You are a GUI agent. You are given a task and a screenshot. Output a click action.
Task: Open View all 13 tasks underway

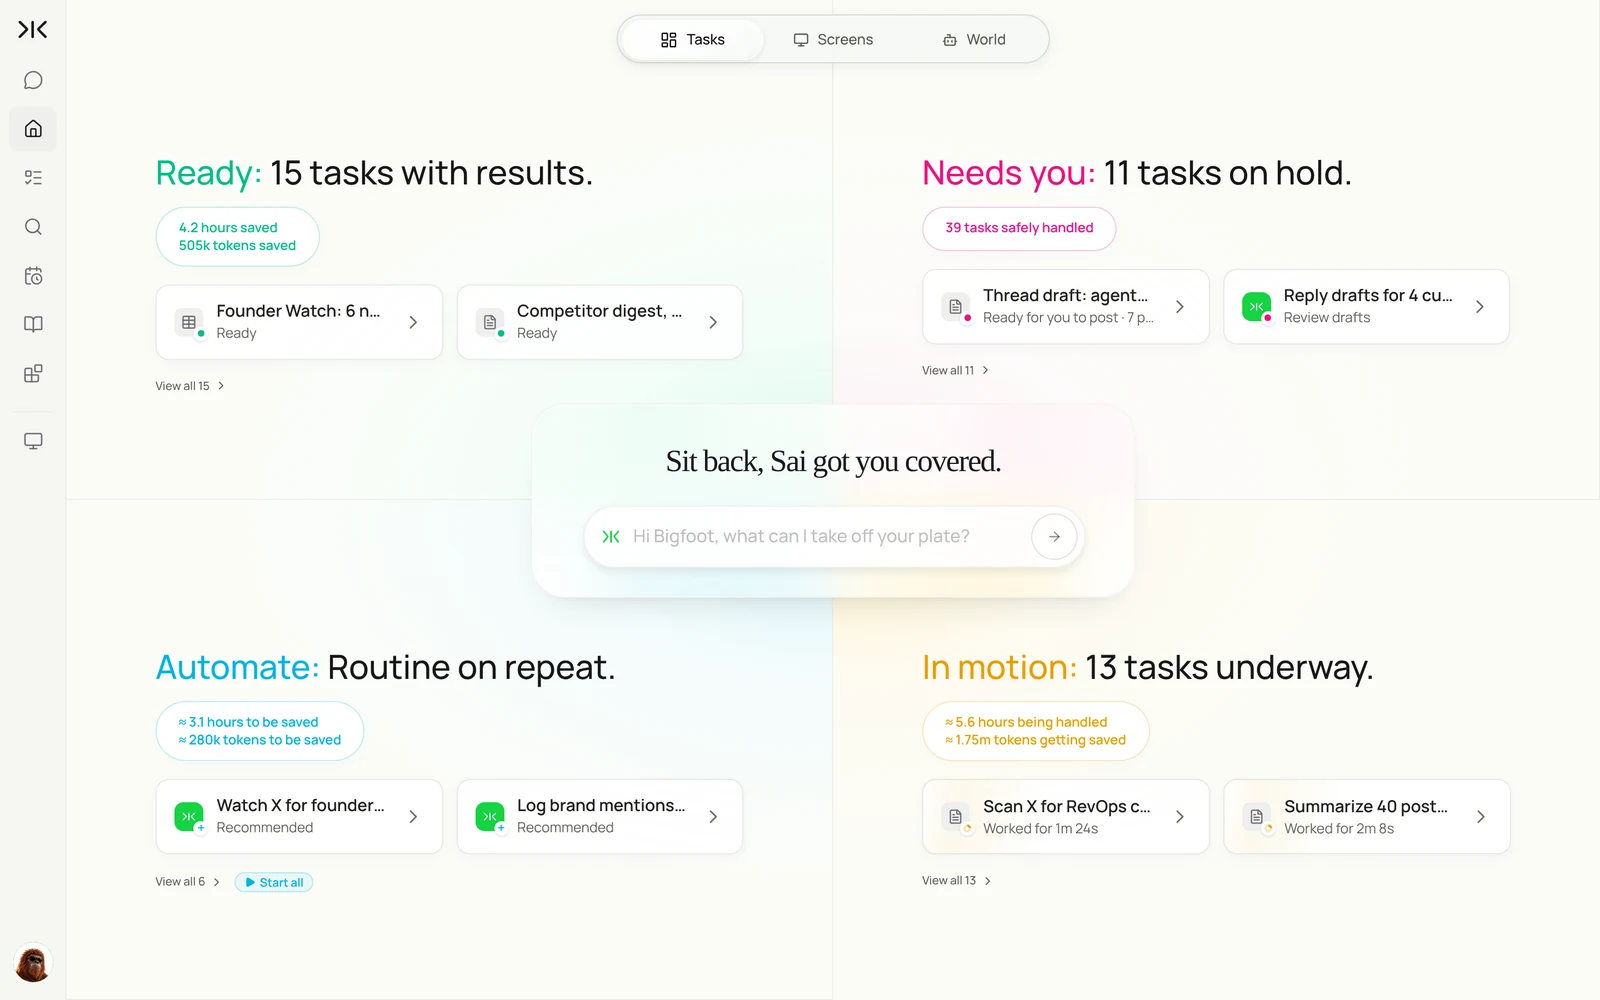point(956,881)
